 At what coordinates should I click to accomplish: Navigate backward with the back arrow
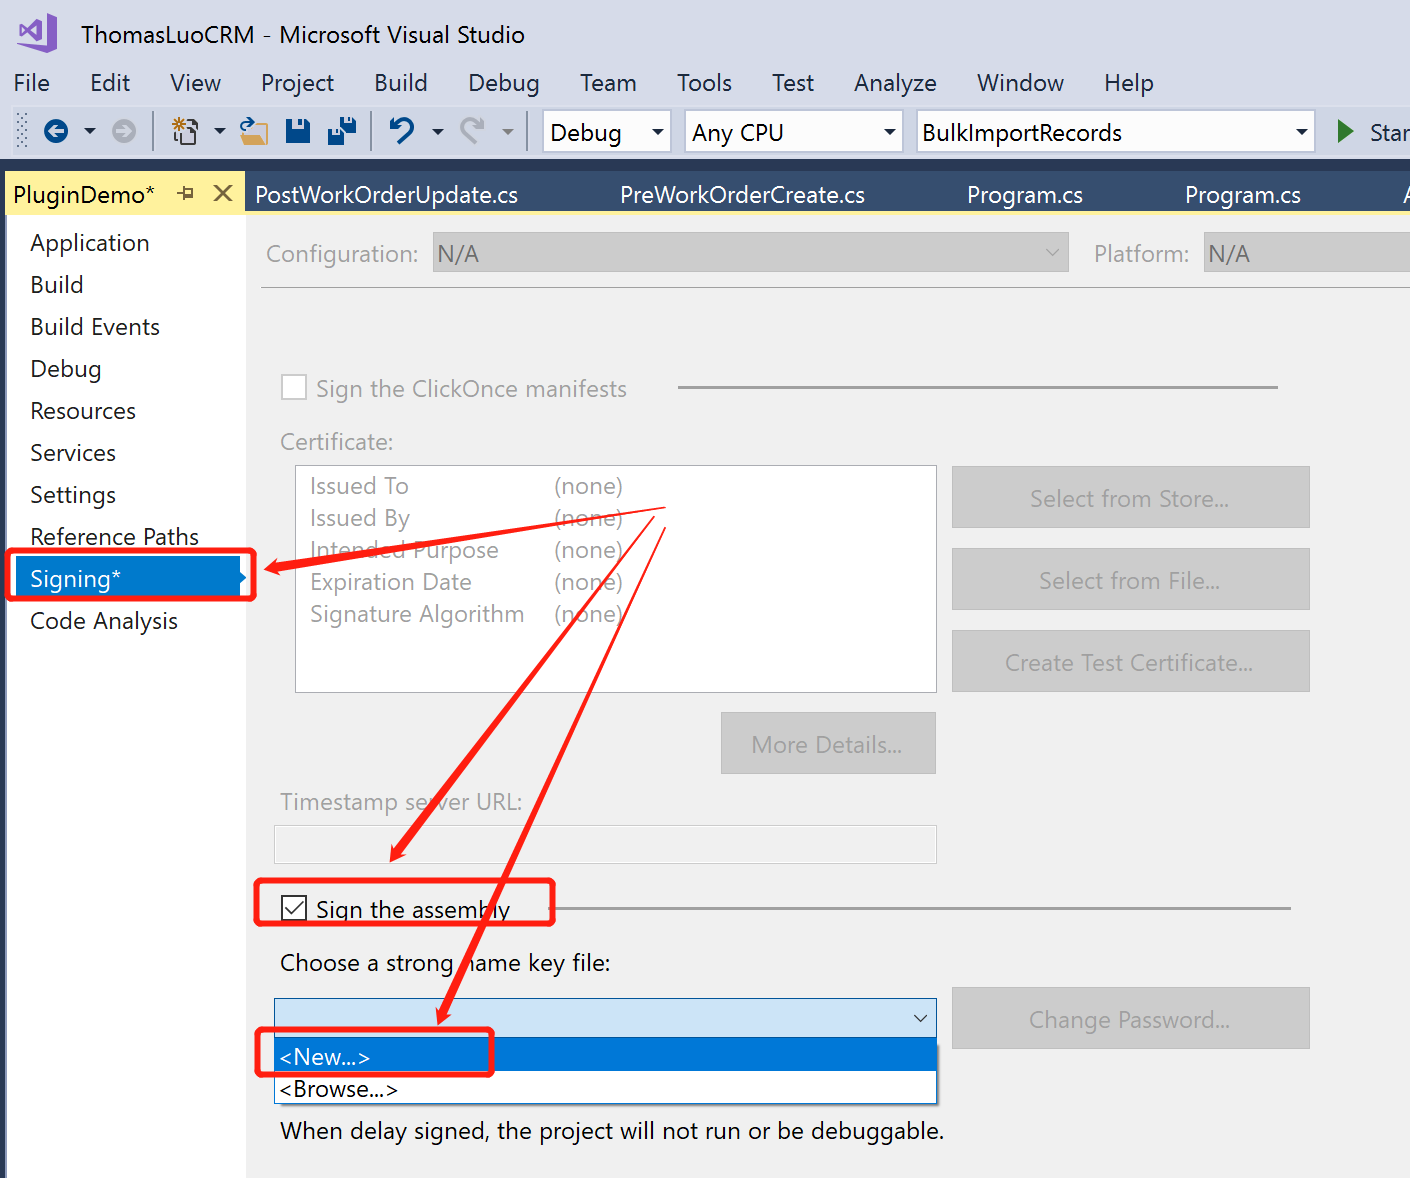coord(56,131)
